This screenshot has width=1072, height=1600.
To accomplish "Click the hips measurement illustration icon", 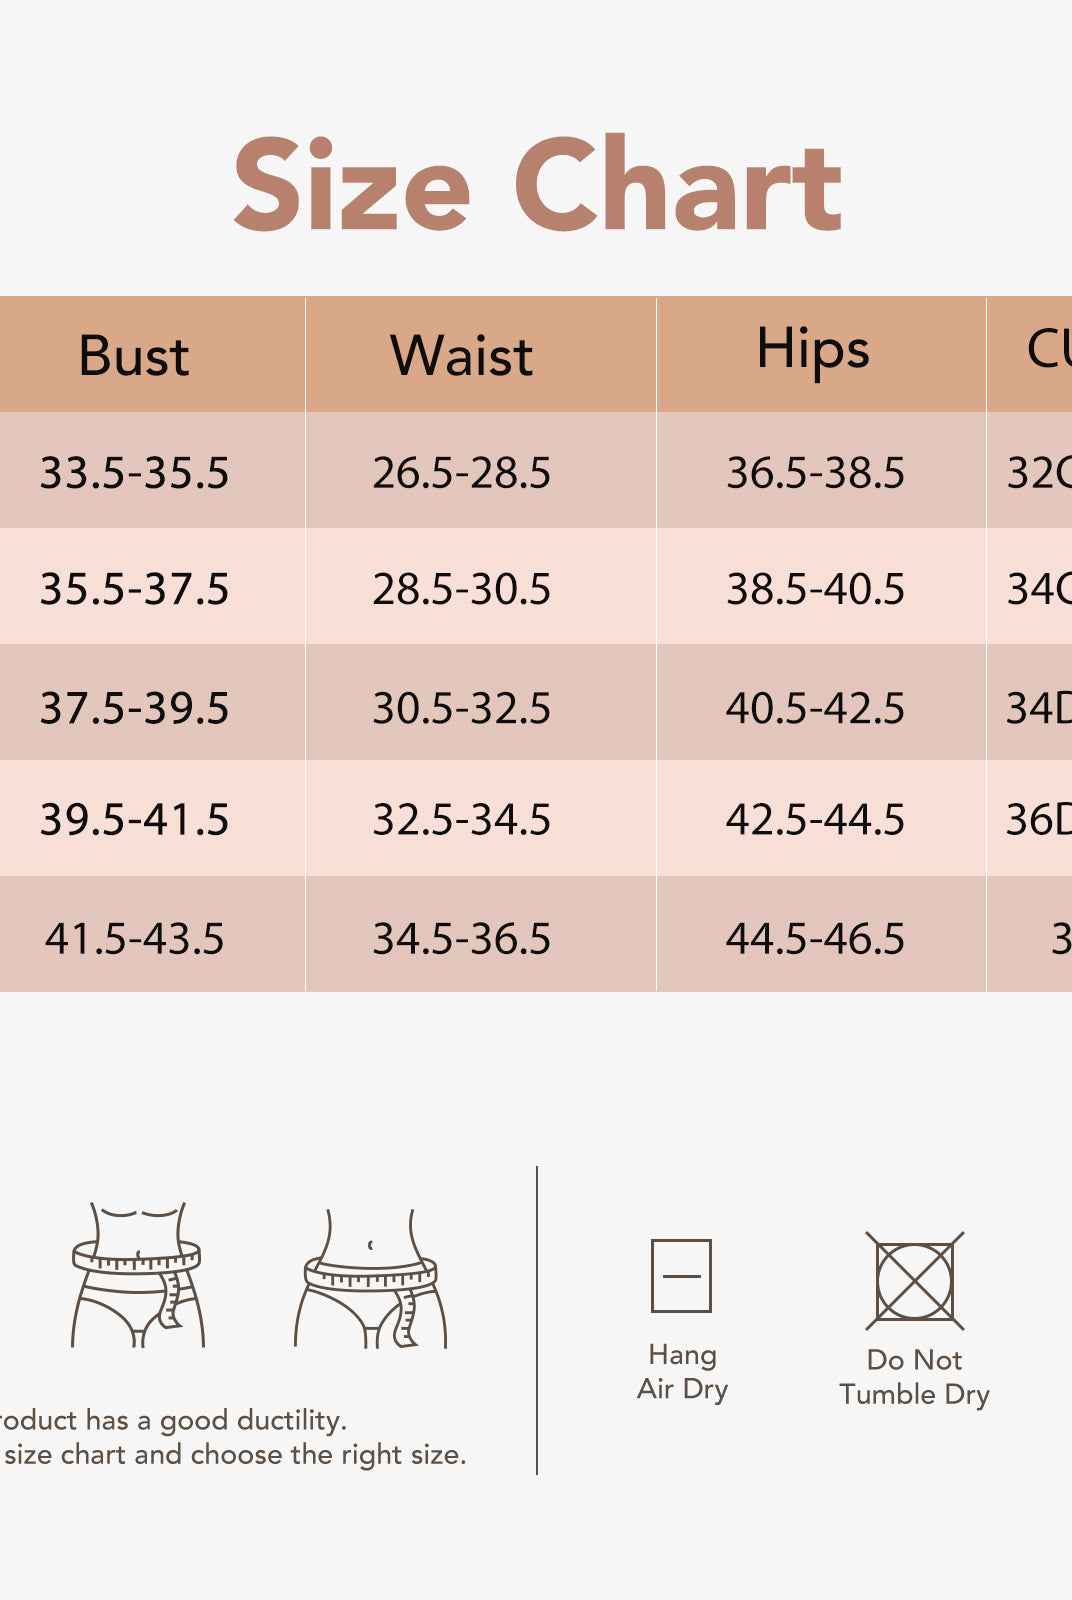I will (371, 1279).
